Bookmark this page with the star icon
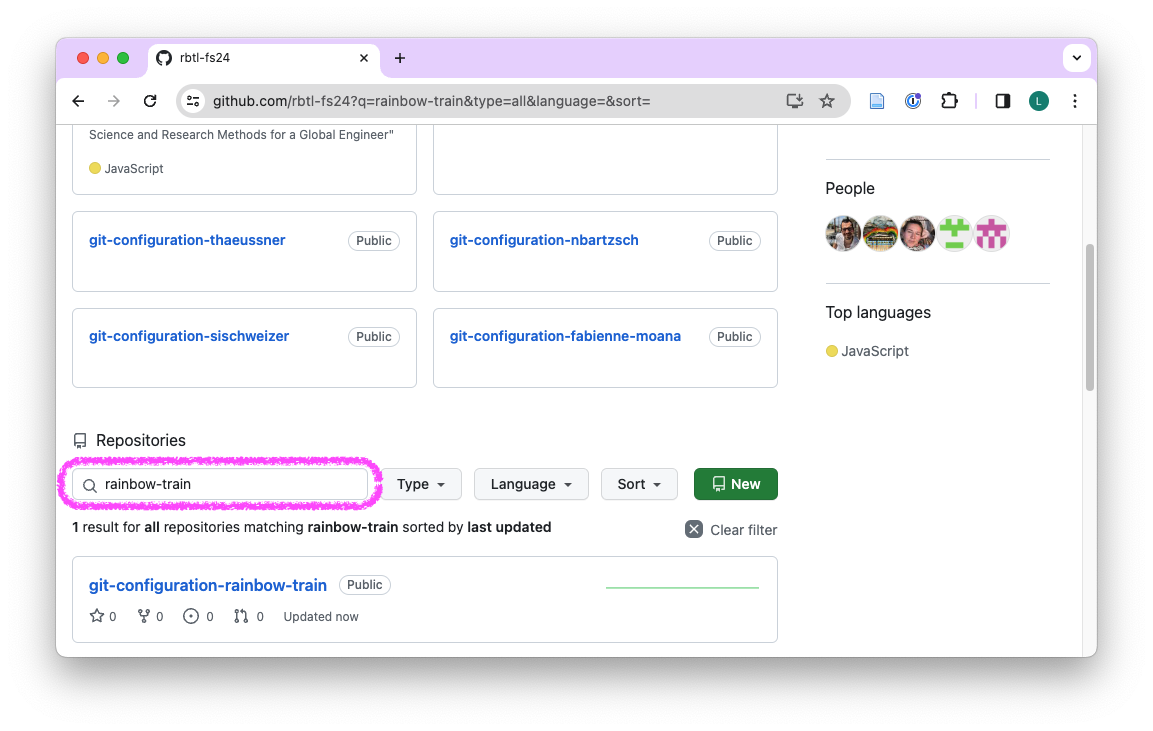This screenshot has height=731, width=1153. pyautogui.click(x=827, y=101)
